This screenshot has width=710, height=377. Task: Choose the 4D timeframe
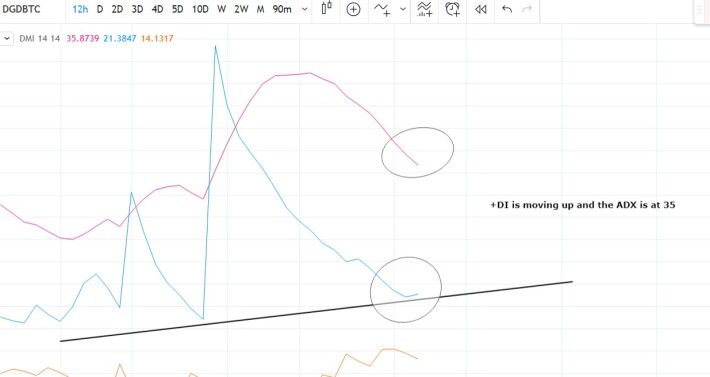coord(157,9)
